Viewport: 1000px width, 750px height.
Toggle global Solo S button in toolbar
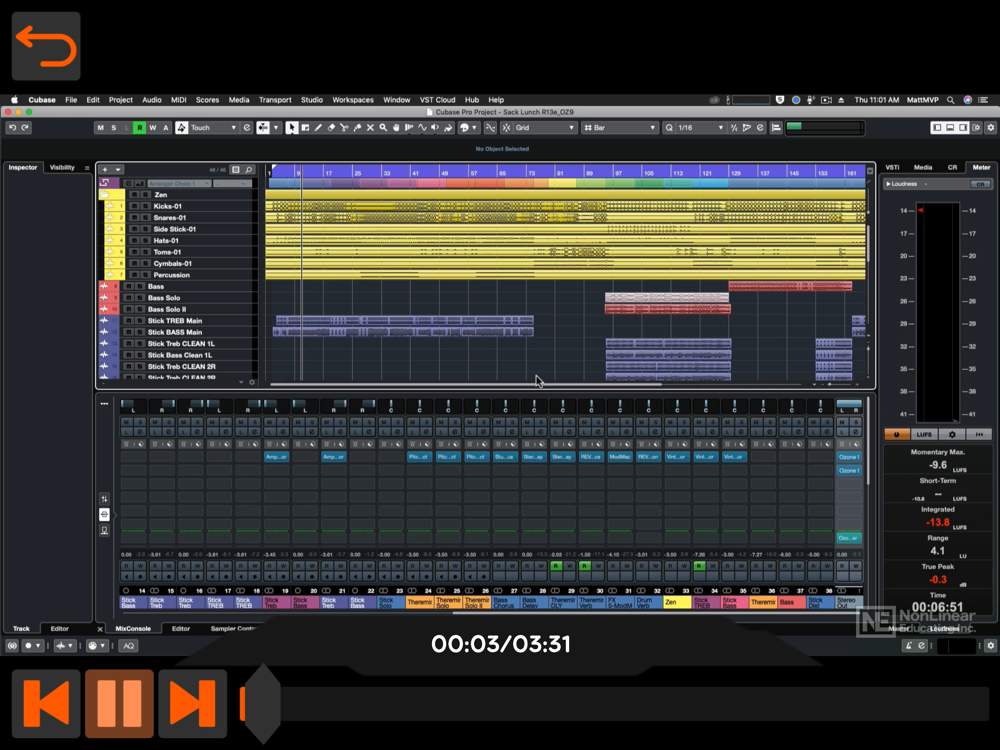tap(114, 128)
